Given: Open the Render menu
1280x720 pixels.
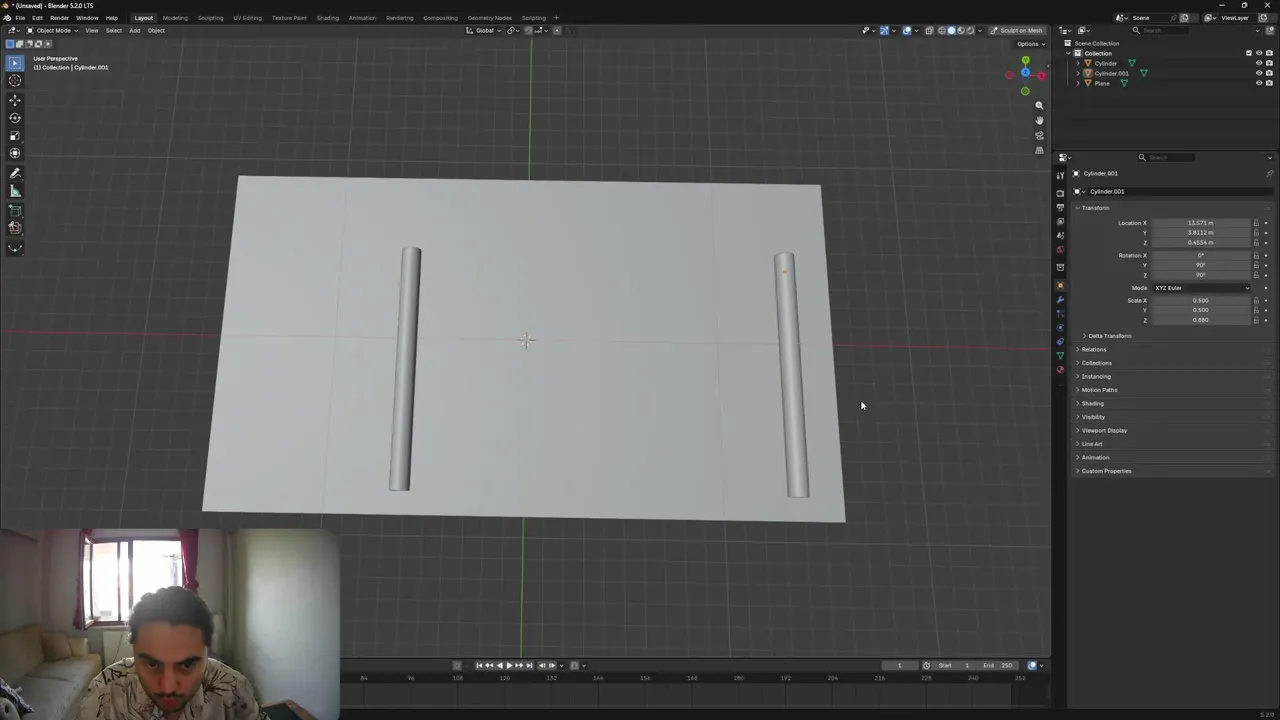Looking at the screenshot, I should [59, 18].
